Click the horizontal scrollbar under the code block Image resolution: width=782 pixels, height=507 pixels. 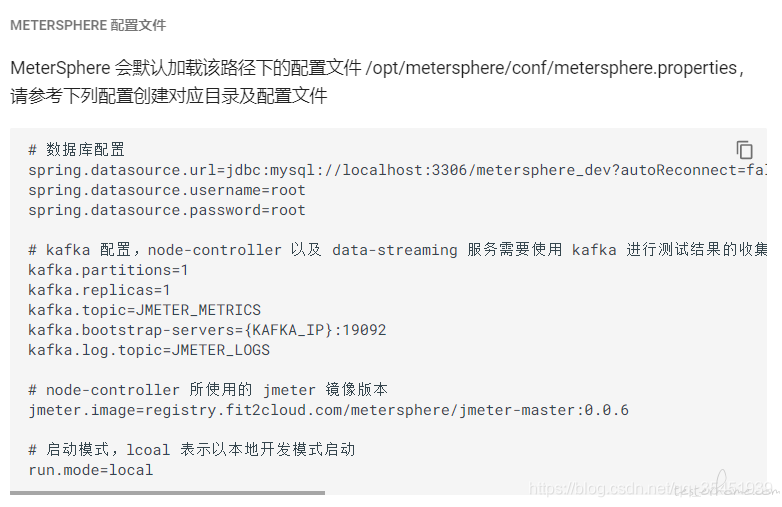(167, 493)
